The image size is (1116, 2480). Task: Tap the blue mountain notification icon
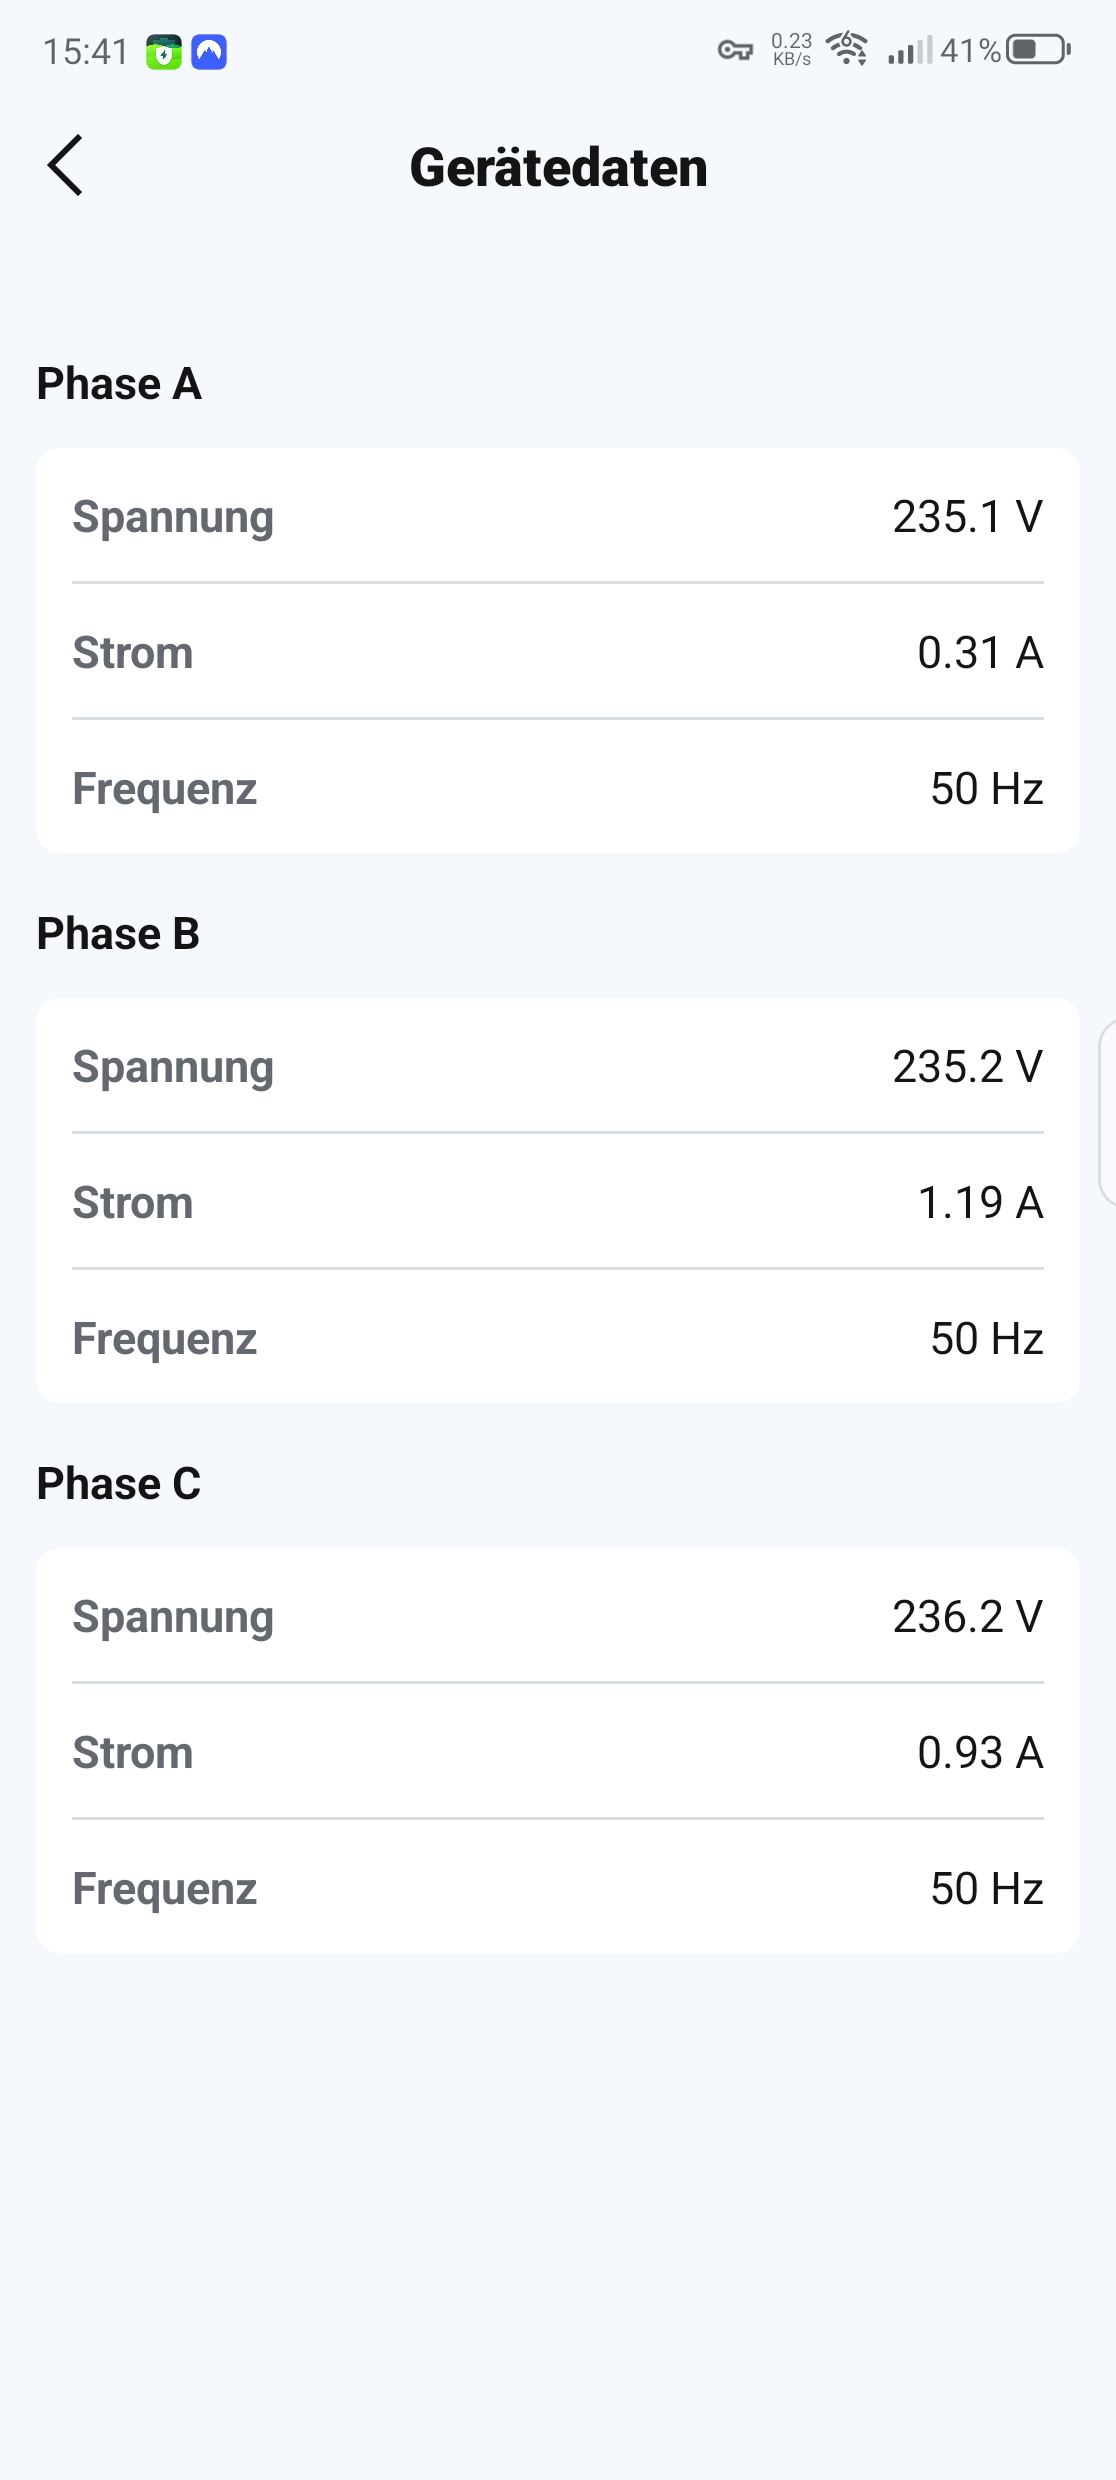(x=209, y=52)
